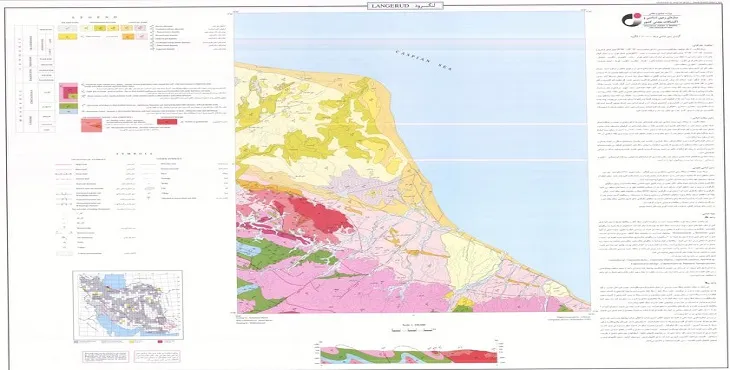
Task: Click the large yellow legend box in Quaternary row
Action: pyautogui.click(x=68, y=36)
